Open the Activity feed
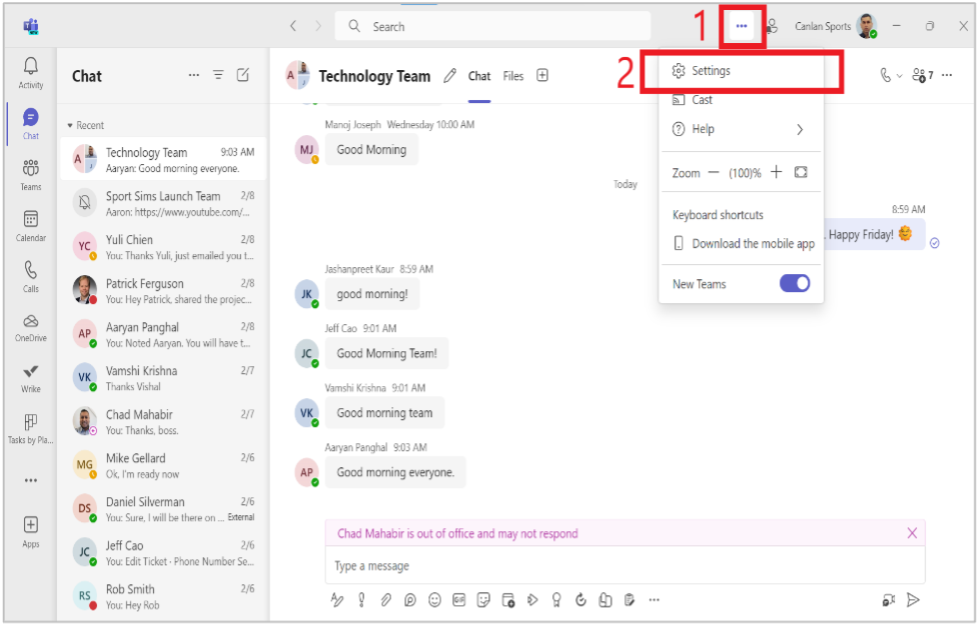 point(31,73)
